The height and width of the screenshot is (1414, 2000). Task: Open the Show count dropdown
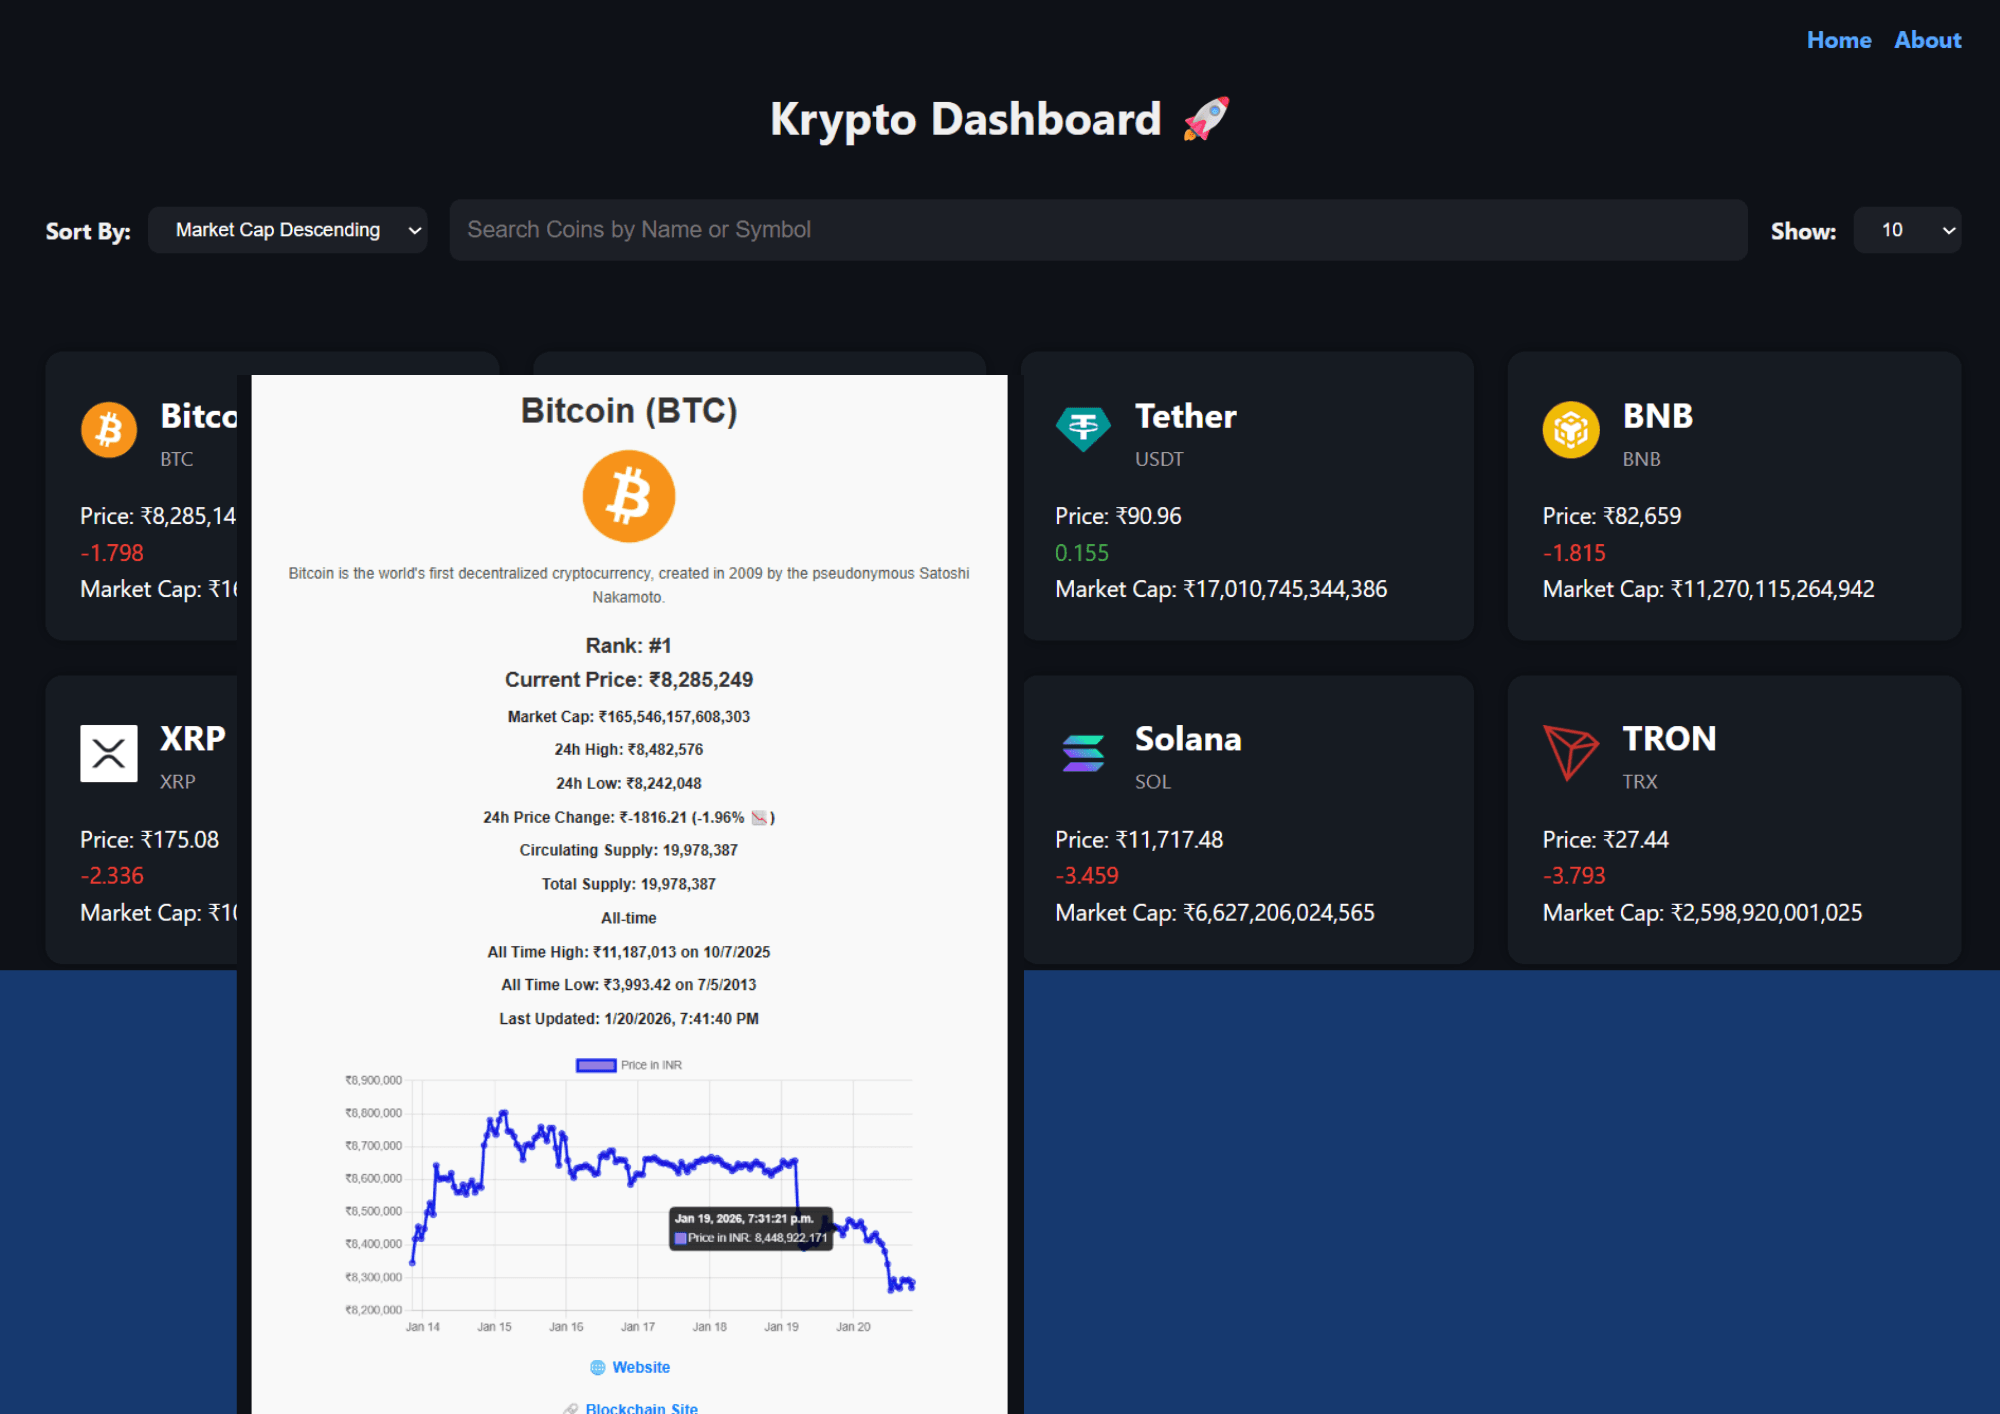(1907, 230)
